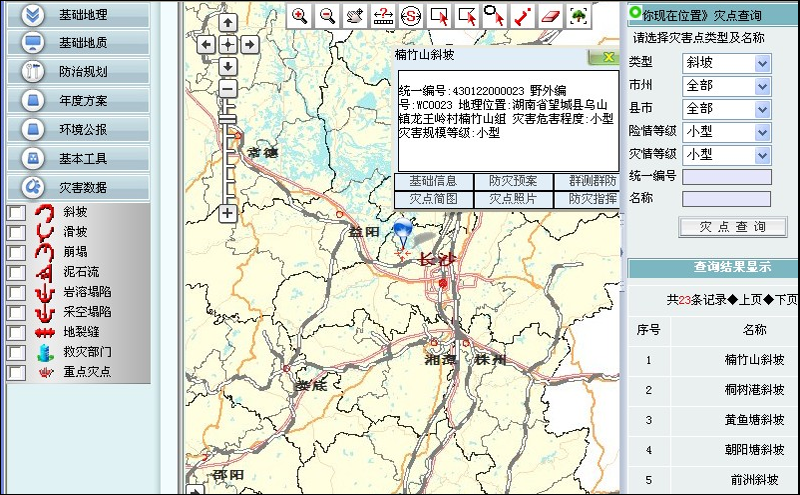Pick the eraser tool to clear drawings
800x495 pixels.
(x=550, y=15)
